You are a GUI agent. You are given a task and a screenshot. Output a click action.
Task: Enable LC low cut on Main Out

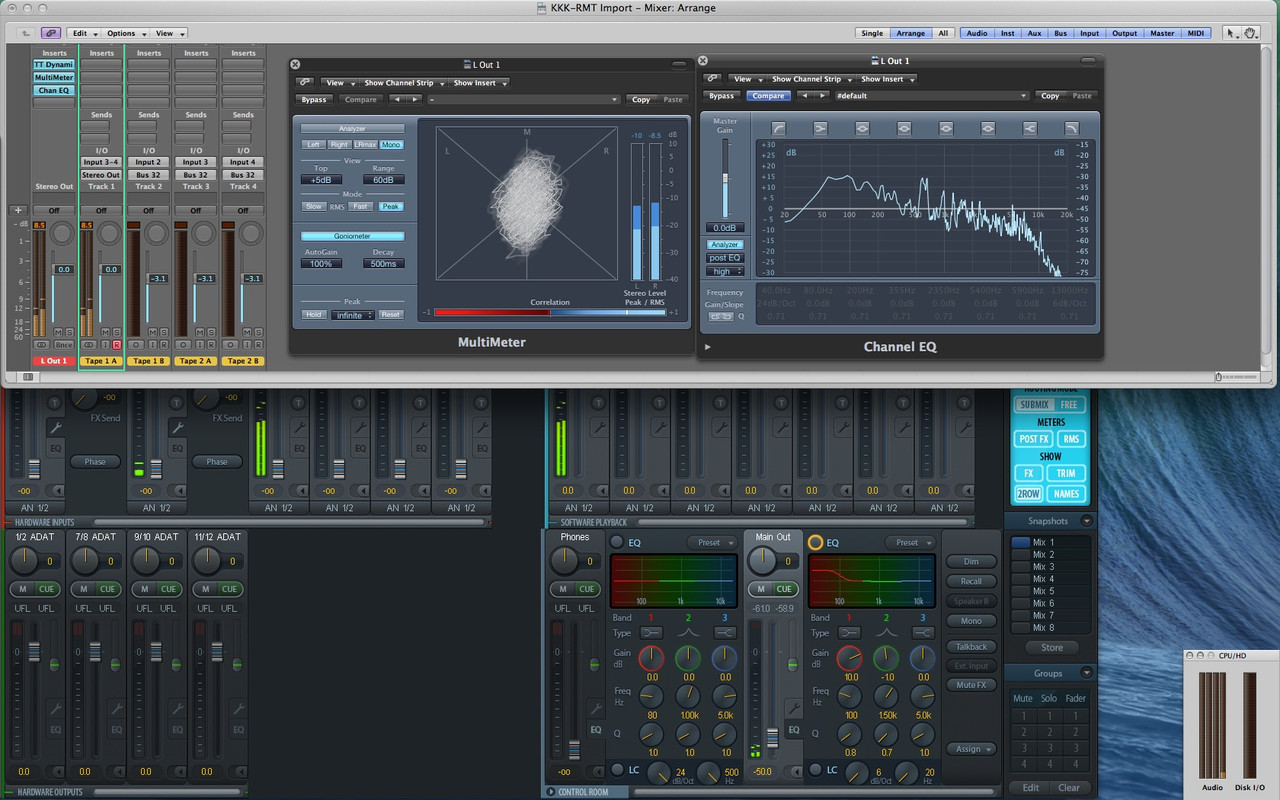point(815,769)
